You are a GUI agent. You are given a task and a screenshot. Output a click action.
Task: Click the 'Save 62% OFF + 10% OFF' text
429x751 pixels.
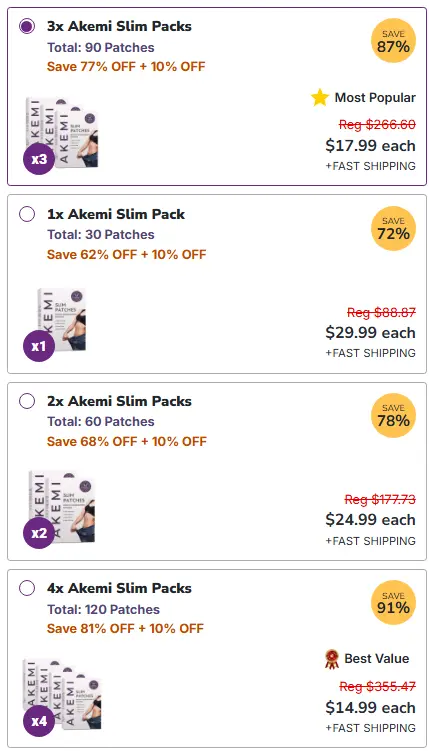click(126, 254)
